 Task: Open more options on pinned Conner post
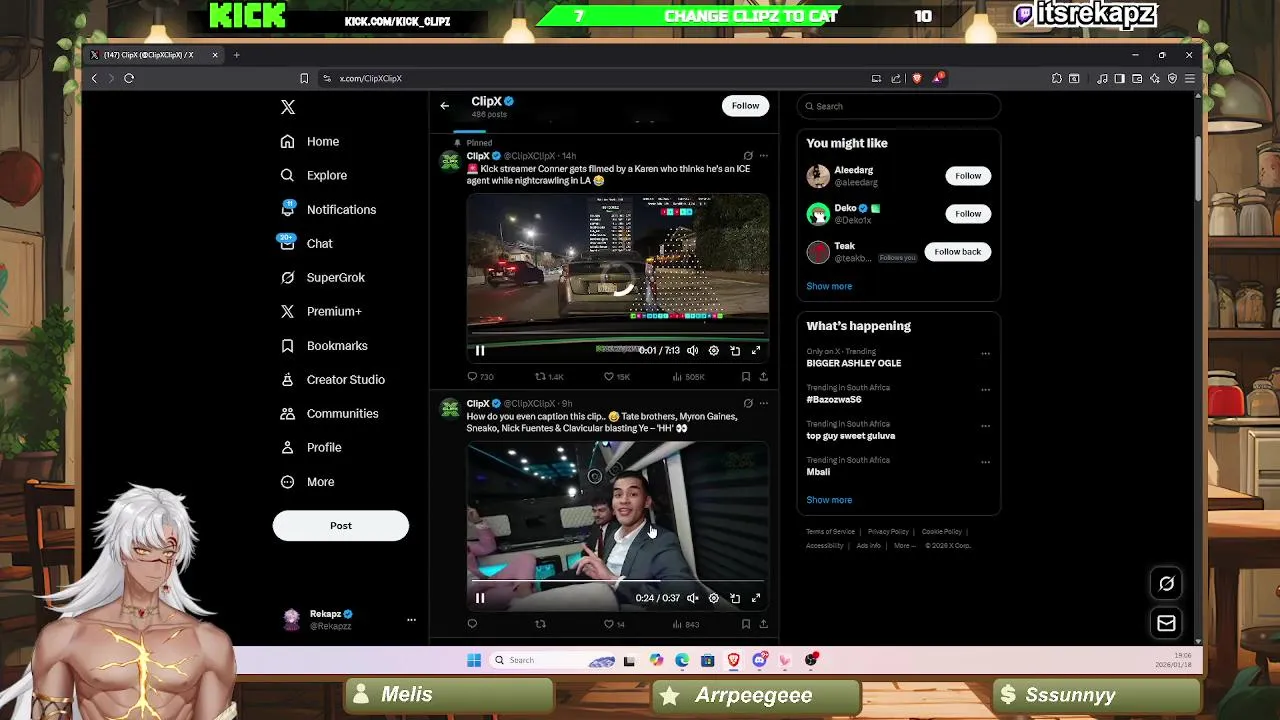pos(764,156)
